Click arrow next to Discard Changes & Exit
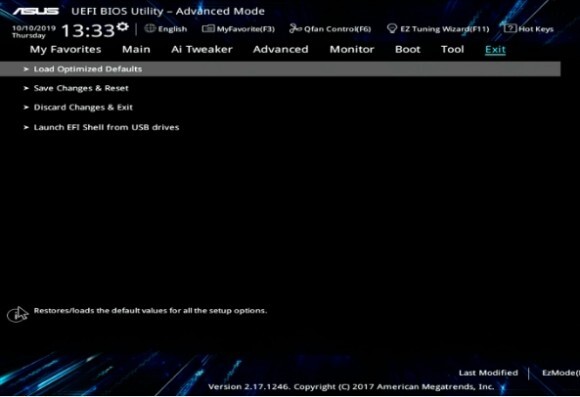 pos(26,107)
